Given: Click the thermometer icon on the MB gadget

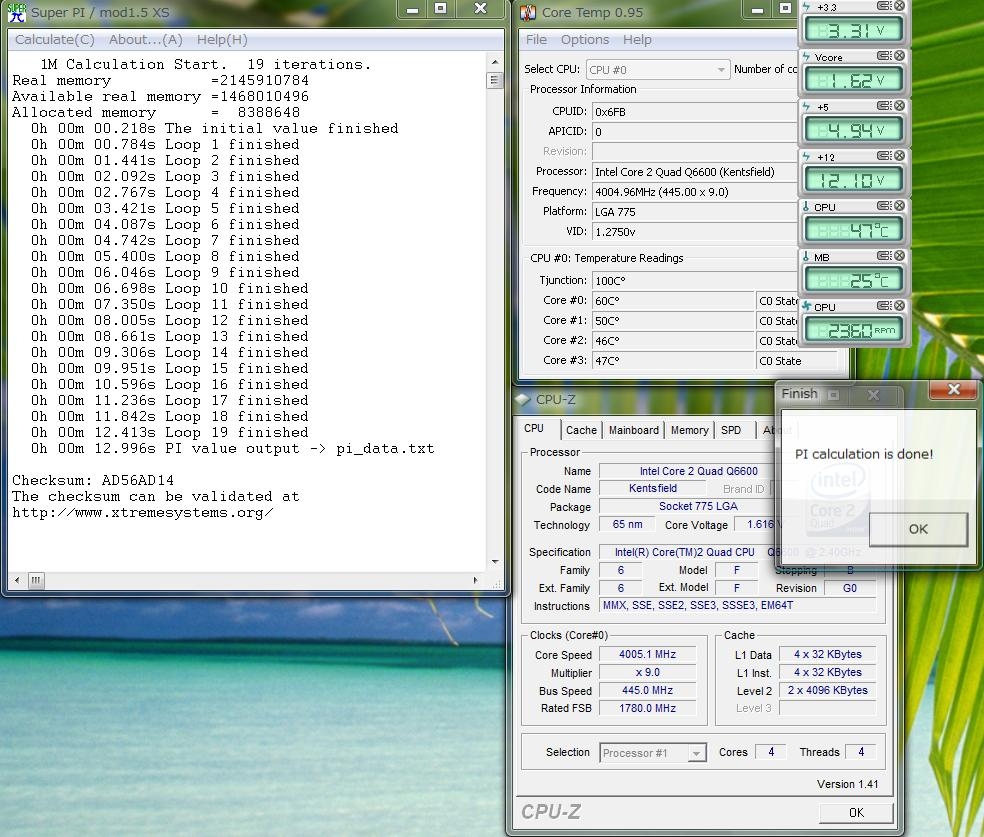Looking at the screenshot, I should (806, 257).
